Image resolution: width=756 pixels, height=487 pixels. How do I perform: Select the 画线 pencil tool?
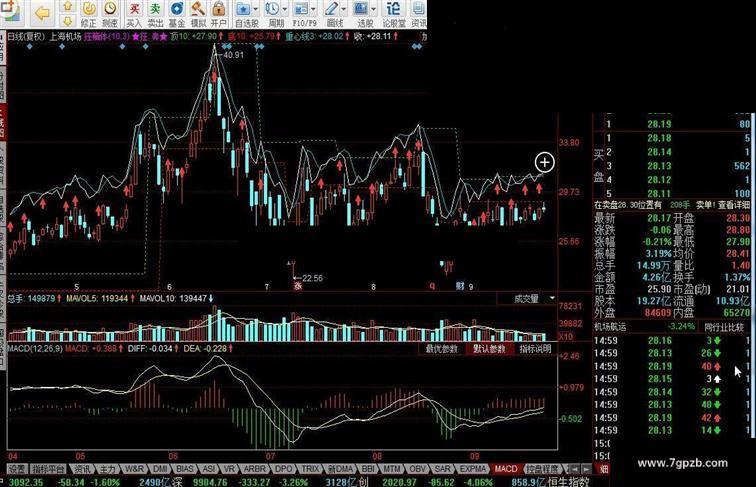coord(331,10)
